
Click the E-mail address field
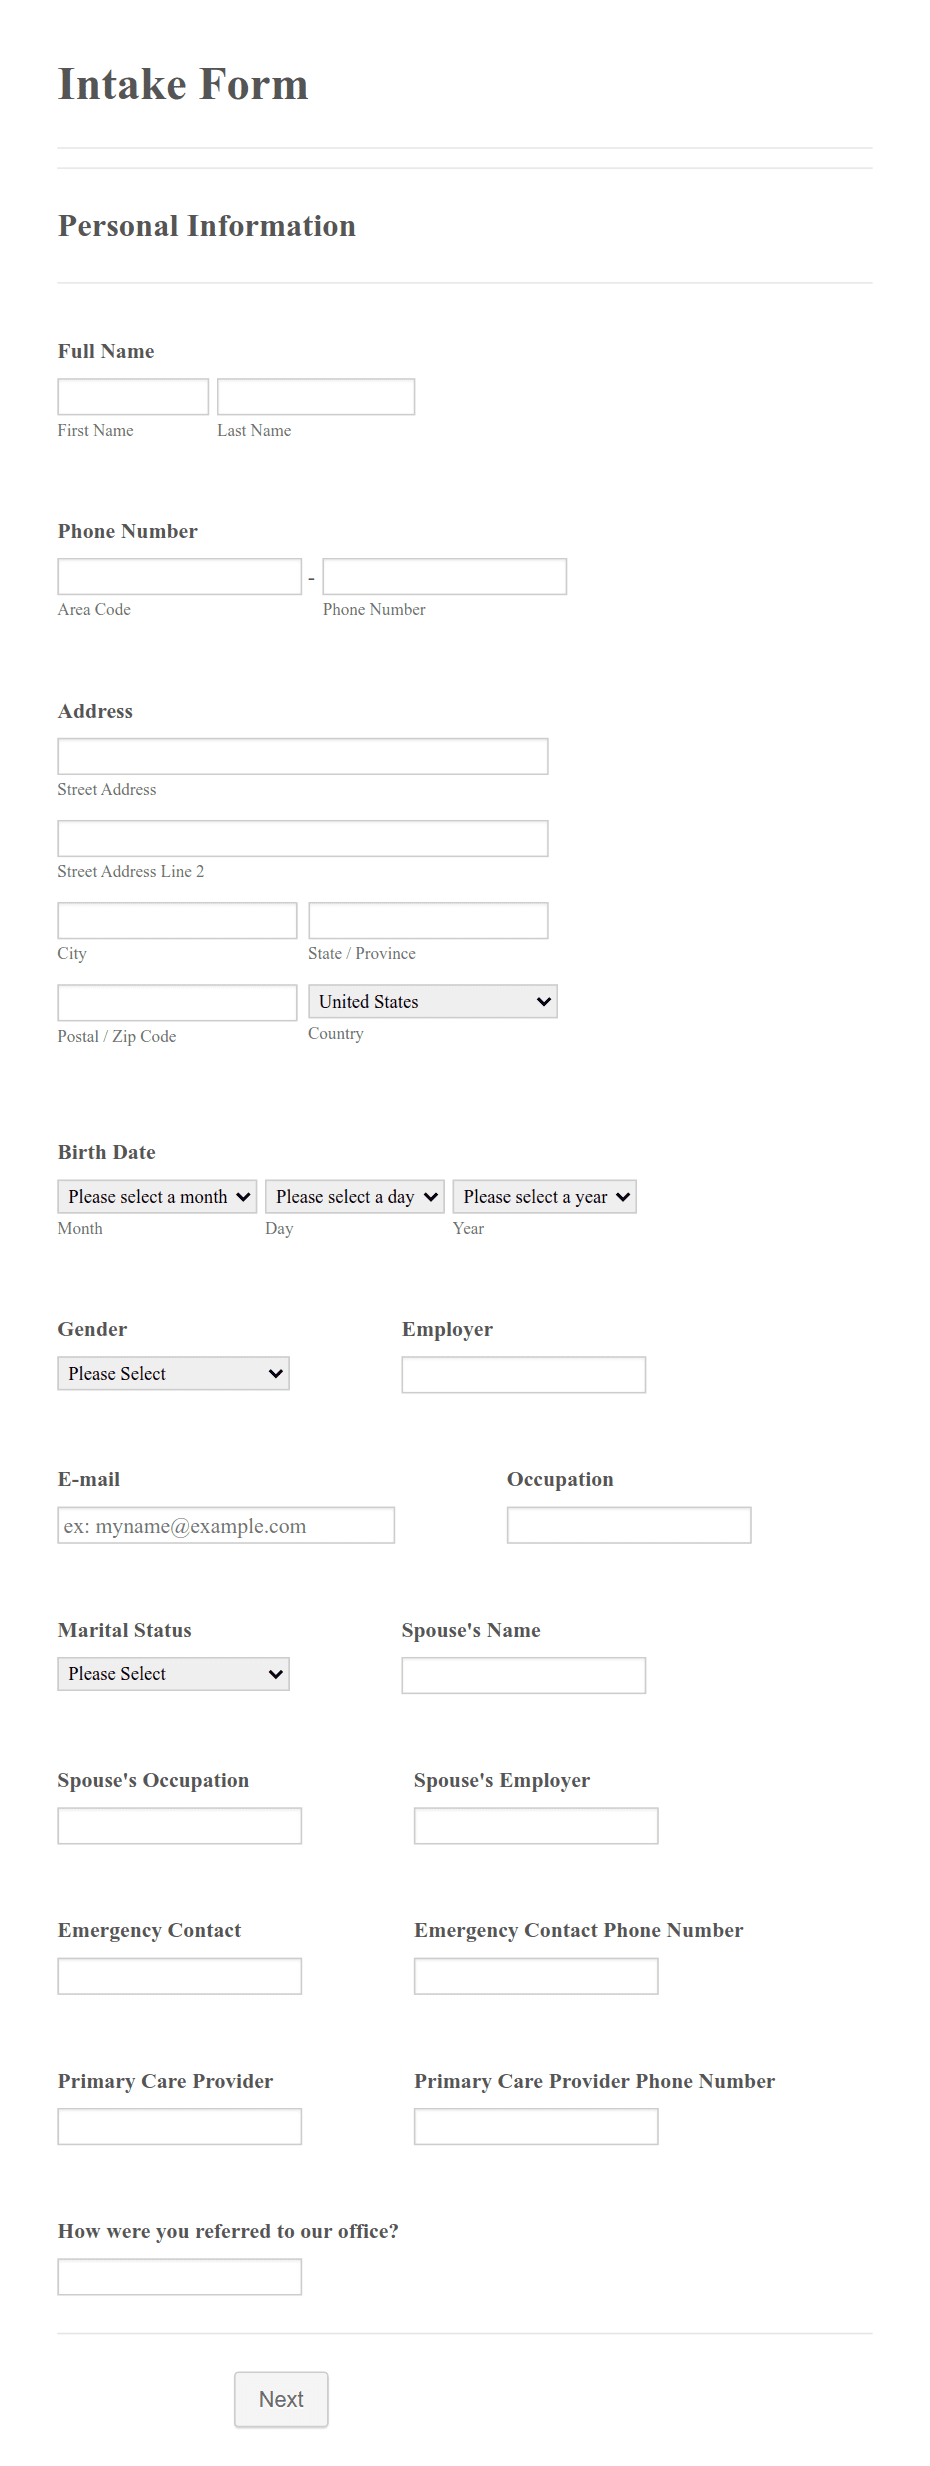tap(225, 1525)
